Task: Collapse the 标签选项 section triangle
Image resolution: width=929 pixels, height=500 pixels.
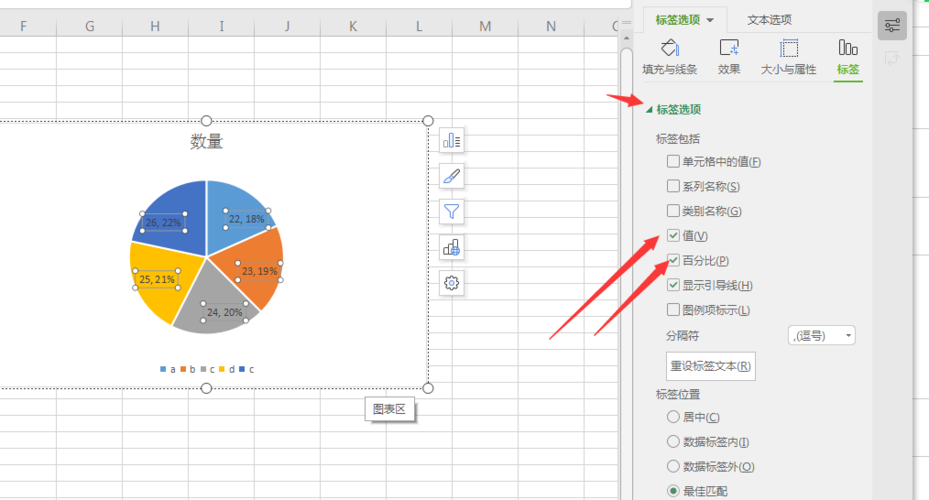Action: 649,110
